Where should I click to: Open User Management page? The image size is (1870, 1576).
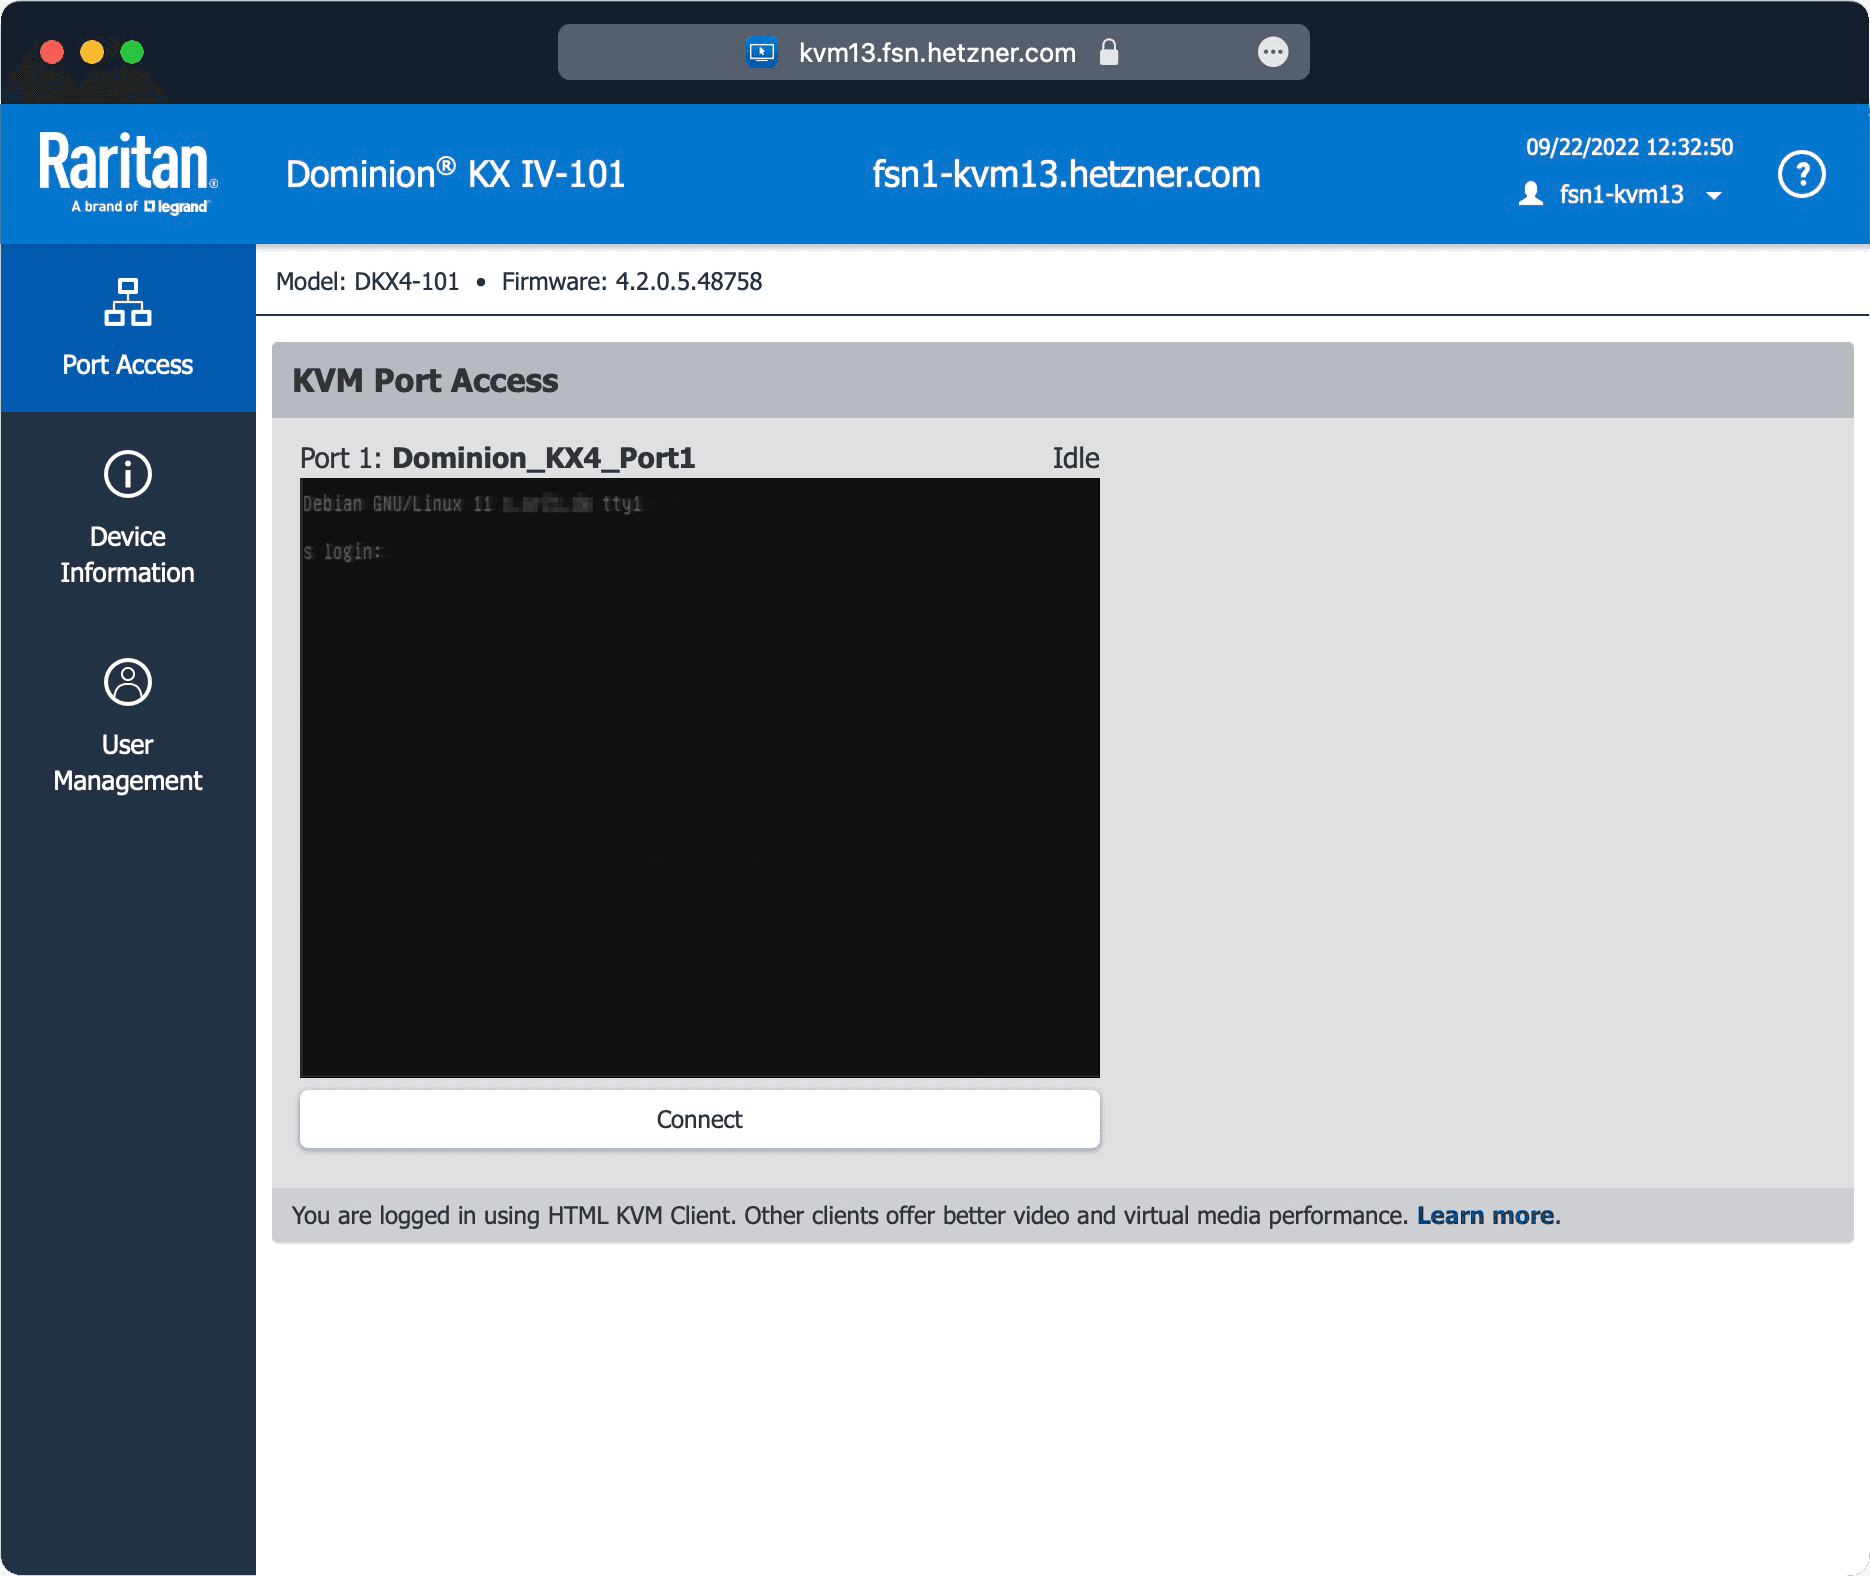127,726
